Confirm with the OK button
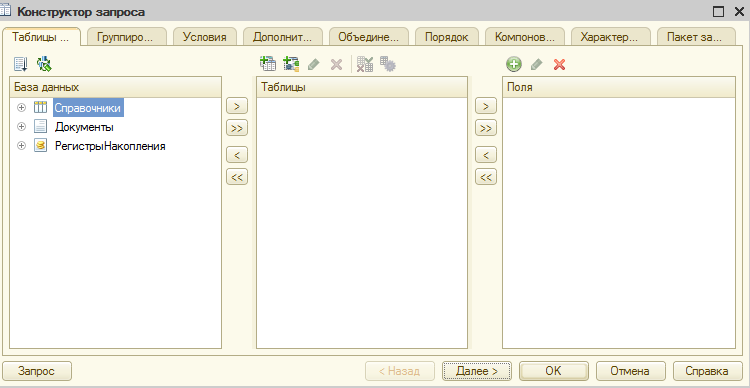Viewport: 750px width, 388px height. [x=554, y=371]
